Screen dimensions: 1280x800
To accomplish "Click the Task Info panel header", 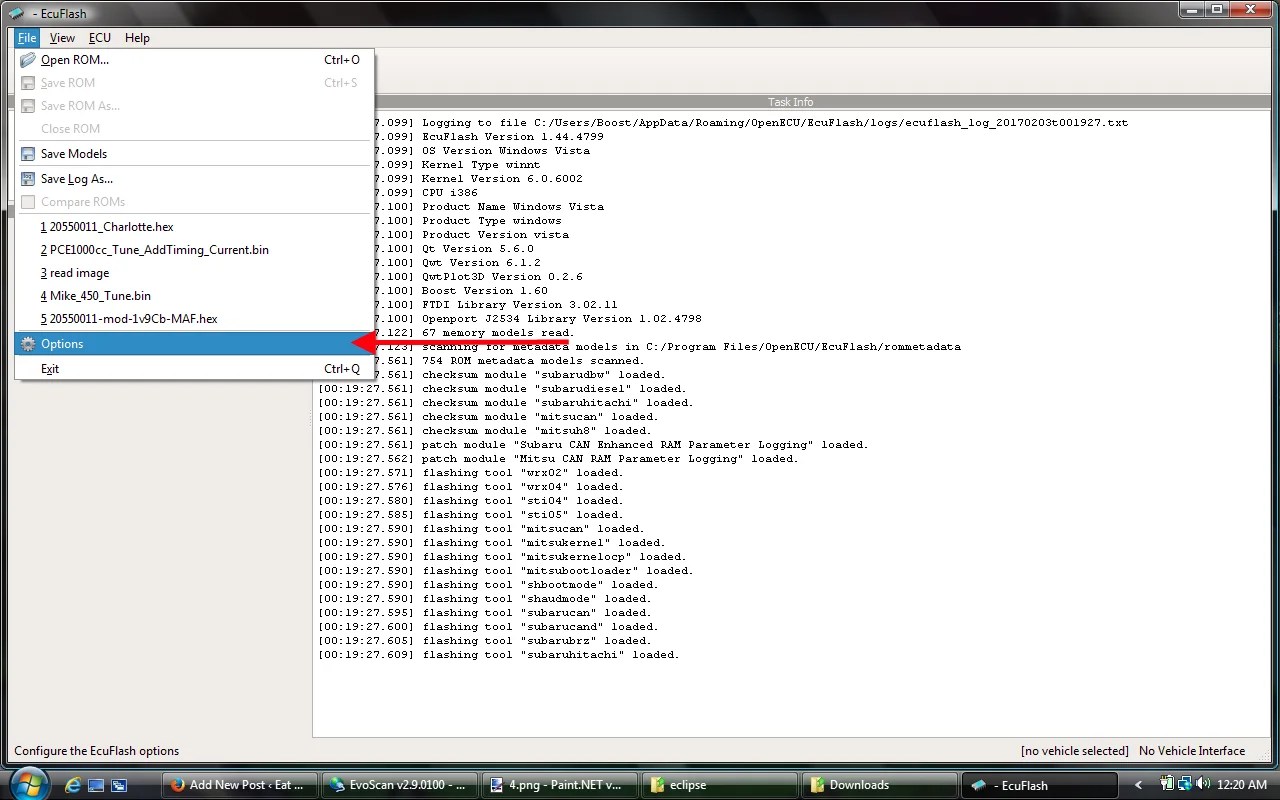I will [x=790, y=102].
